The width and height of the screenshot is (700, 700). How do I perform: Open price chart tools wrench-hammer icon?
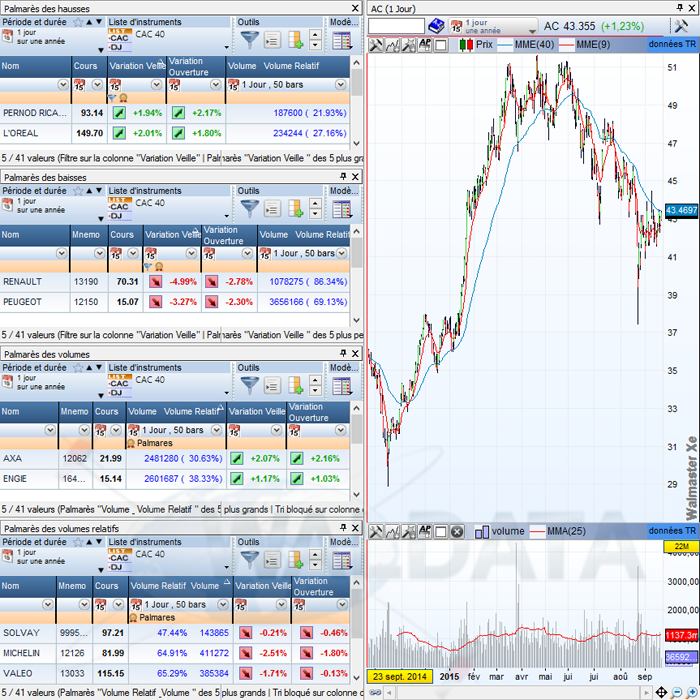click(x=376, y=45)
